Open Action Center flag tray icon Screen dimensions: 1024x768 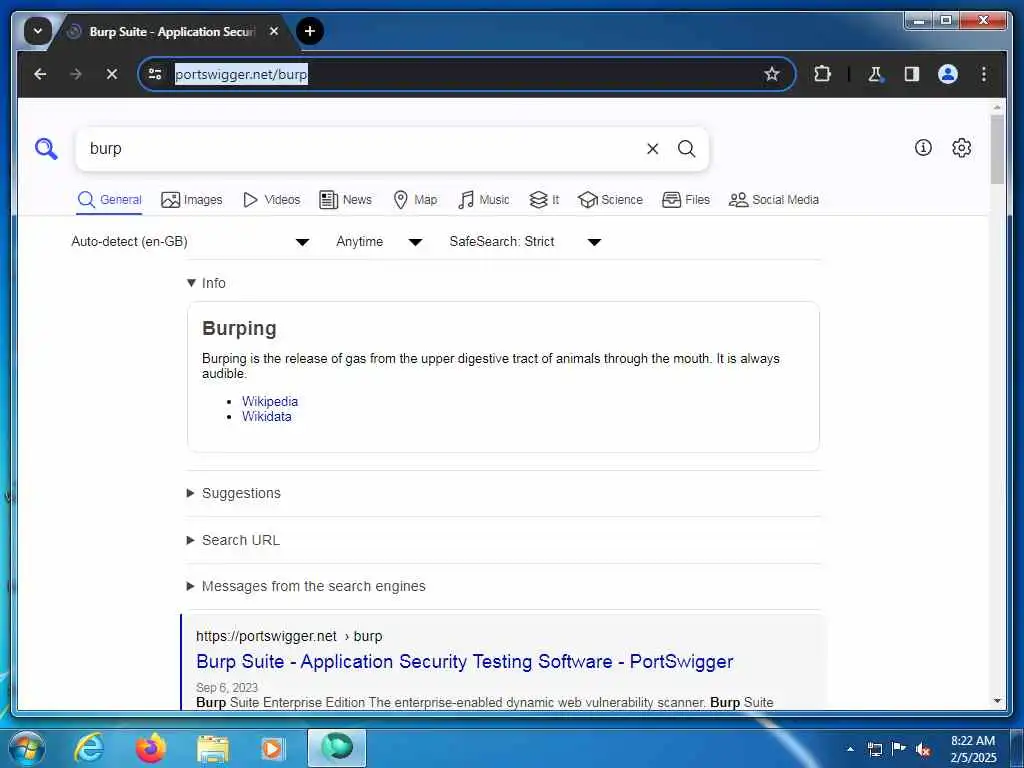coord(899,749)
